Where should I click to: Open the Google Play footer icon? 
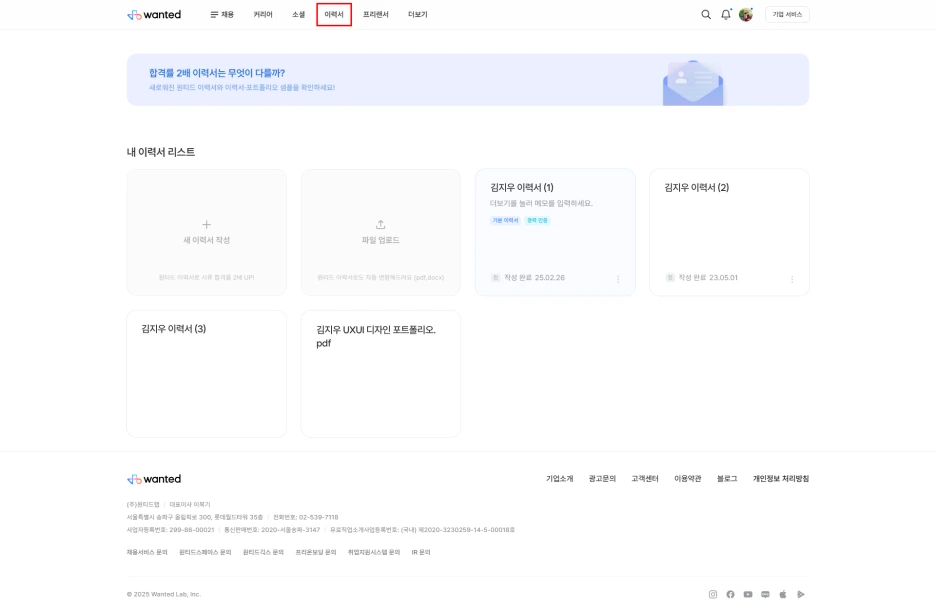tap(800, 594)
